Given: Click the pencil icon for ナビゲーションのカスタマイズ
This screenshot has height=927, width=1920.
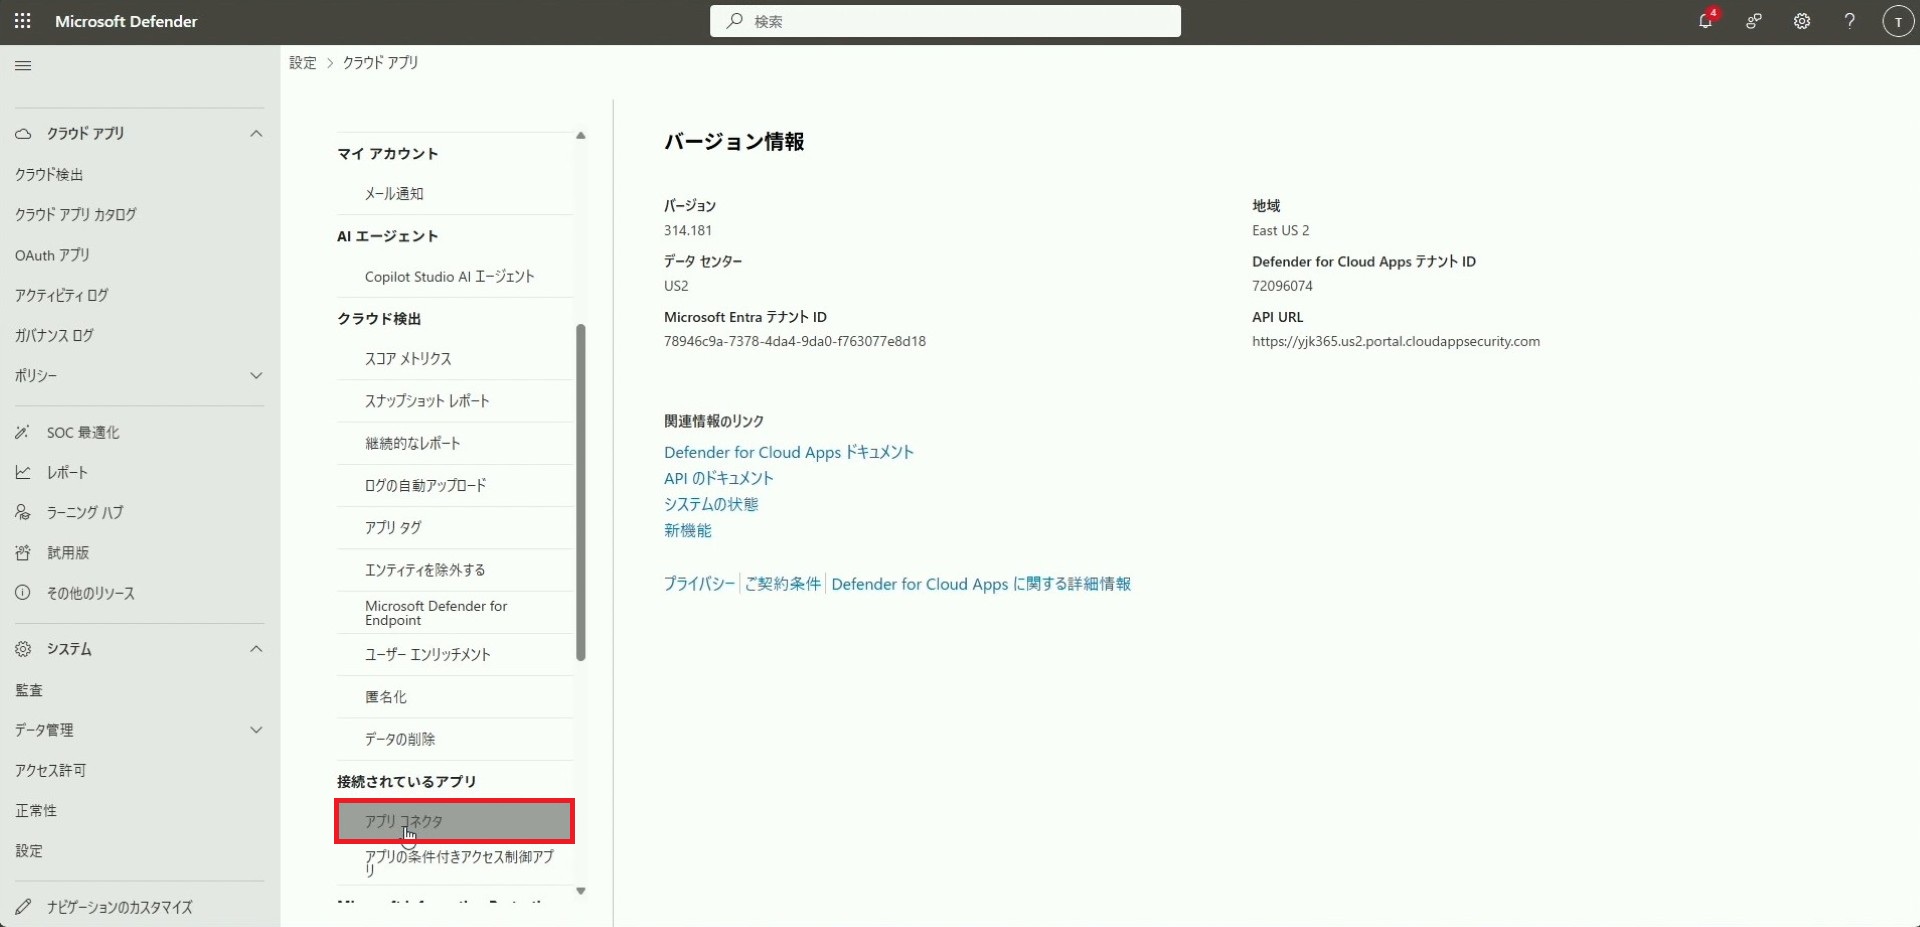Looking at the screenshot, I should click(23, 907).
